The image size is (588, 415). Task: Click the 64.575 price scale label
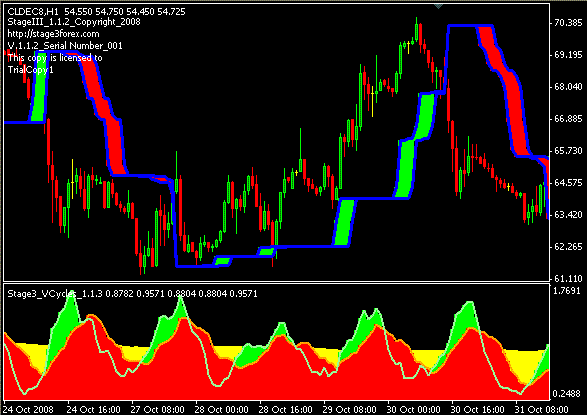pos(568,183)
